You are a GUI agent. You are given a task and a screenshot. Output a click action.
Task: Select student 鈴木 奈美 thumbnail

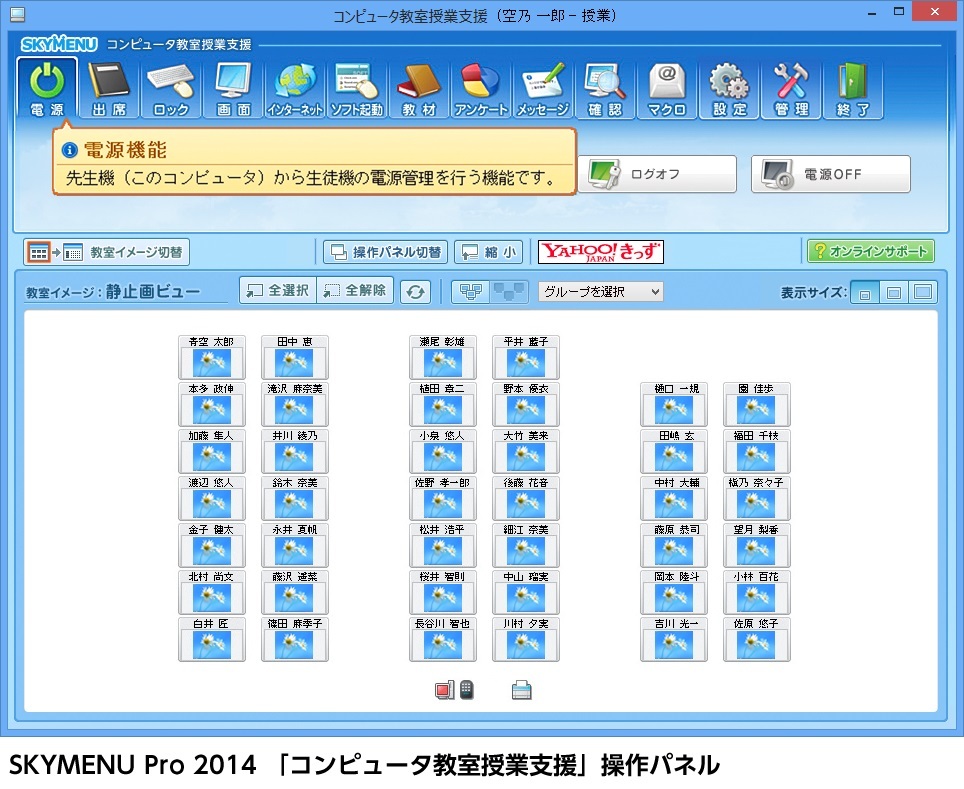pos(294,498)
